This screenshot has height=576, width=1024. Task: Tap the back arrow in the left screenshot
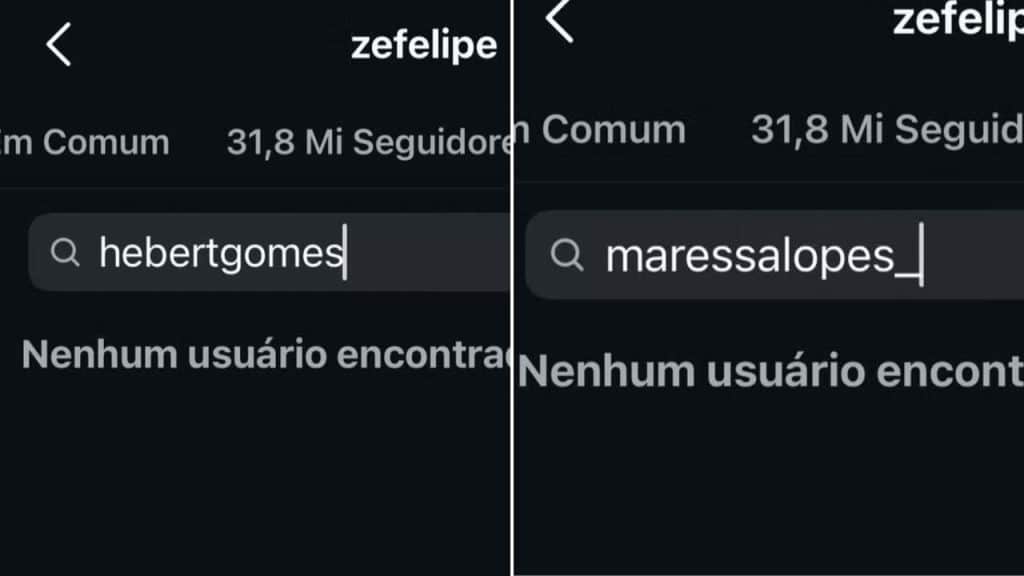pos(59,45)
